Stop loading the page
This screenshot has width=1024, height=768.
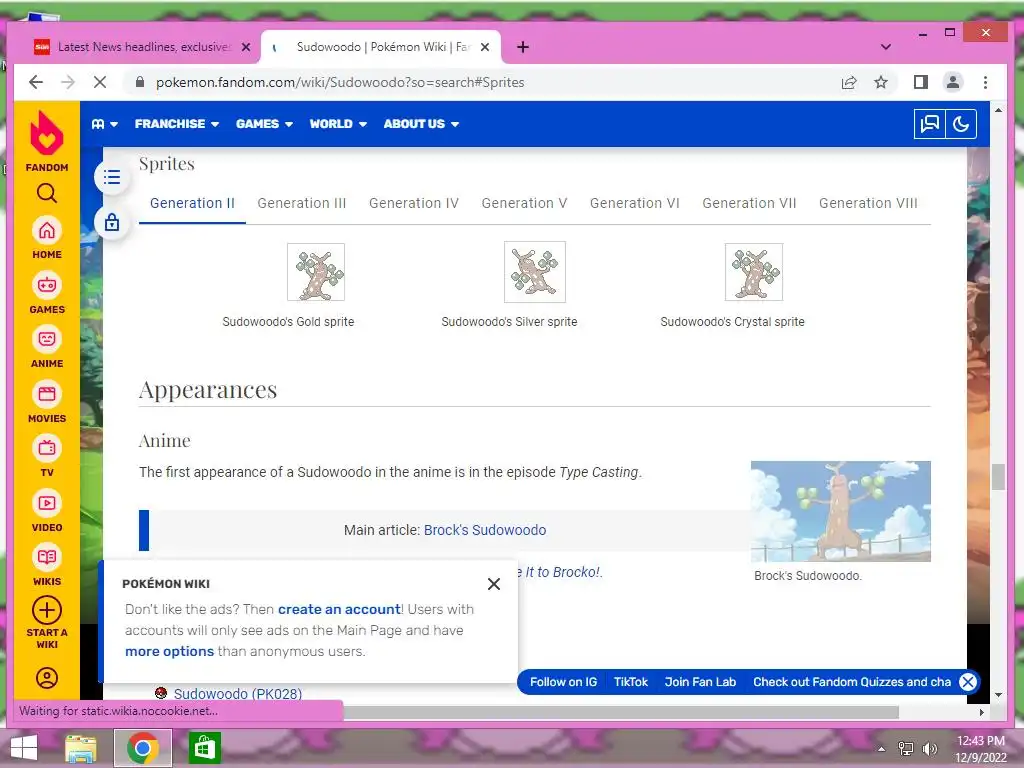click(100, 82)
